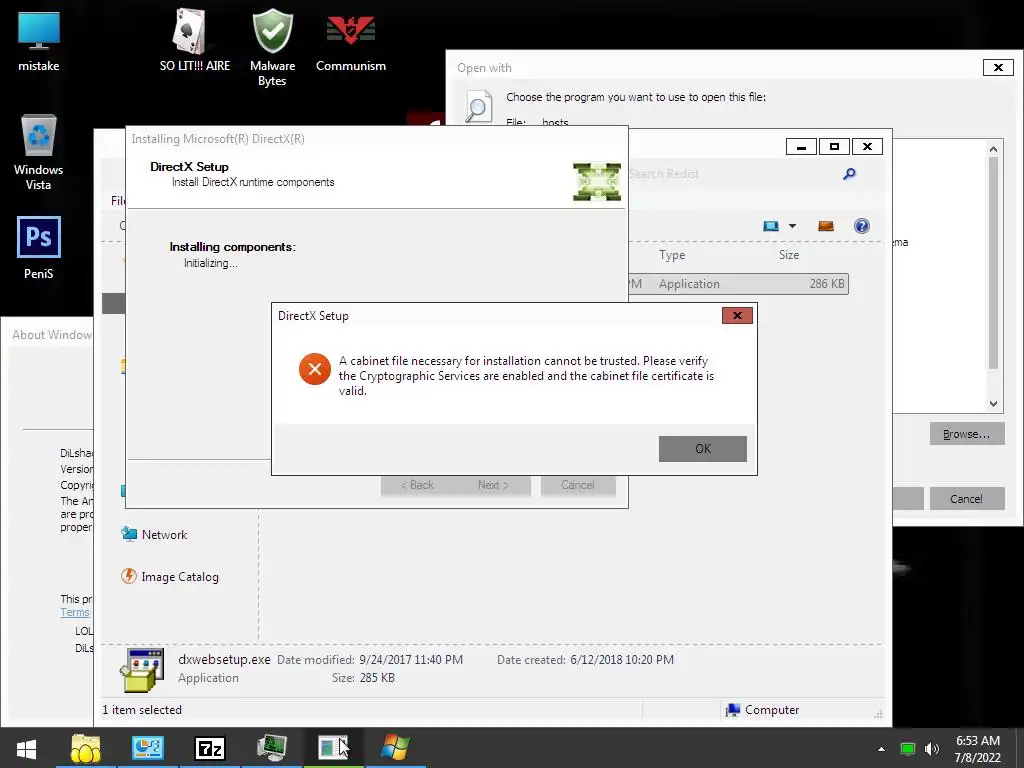Confirm the DirectX error with OK
1024x768 pixels.
pyautogui.click(x=703, y=449)
